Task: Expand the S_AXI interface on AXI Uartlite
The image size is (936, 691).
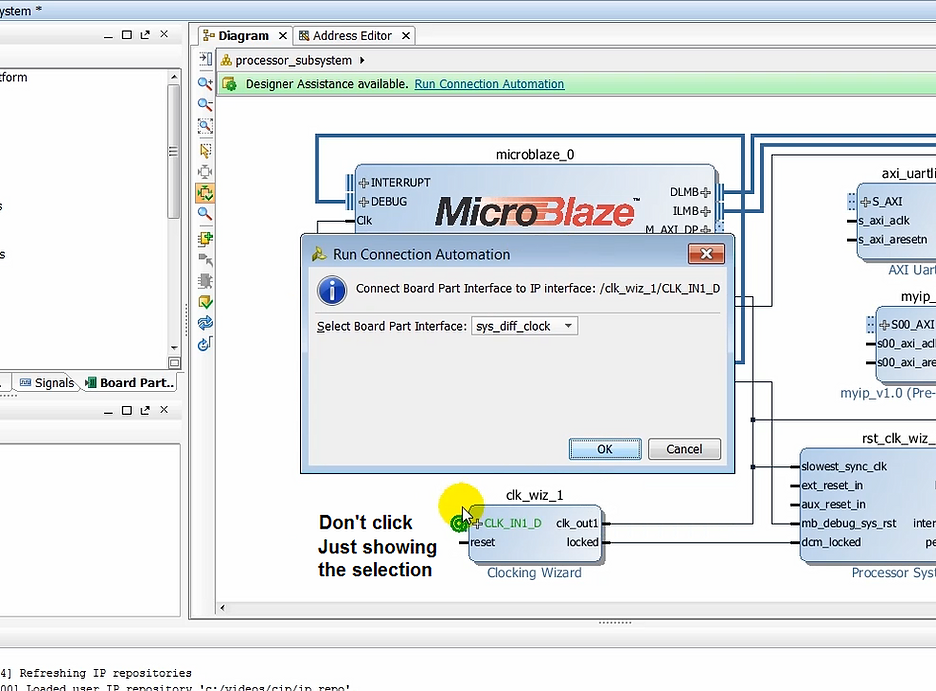Action: pyautogui.click(x=865, y=202)
